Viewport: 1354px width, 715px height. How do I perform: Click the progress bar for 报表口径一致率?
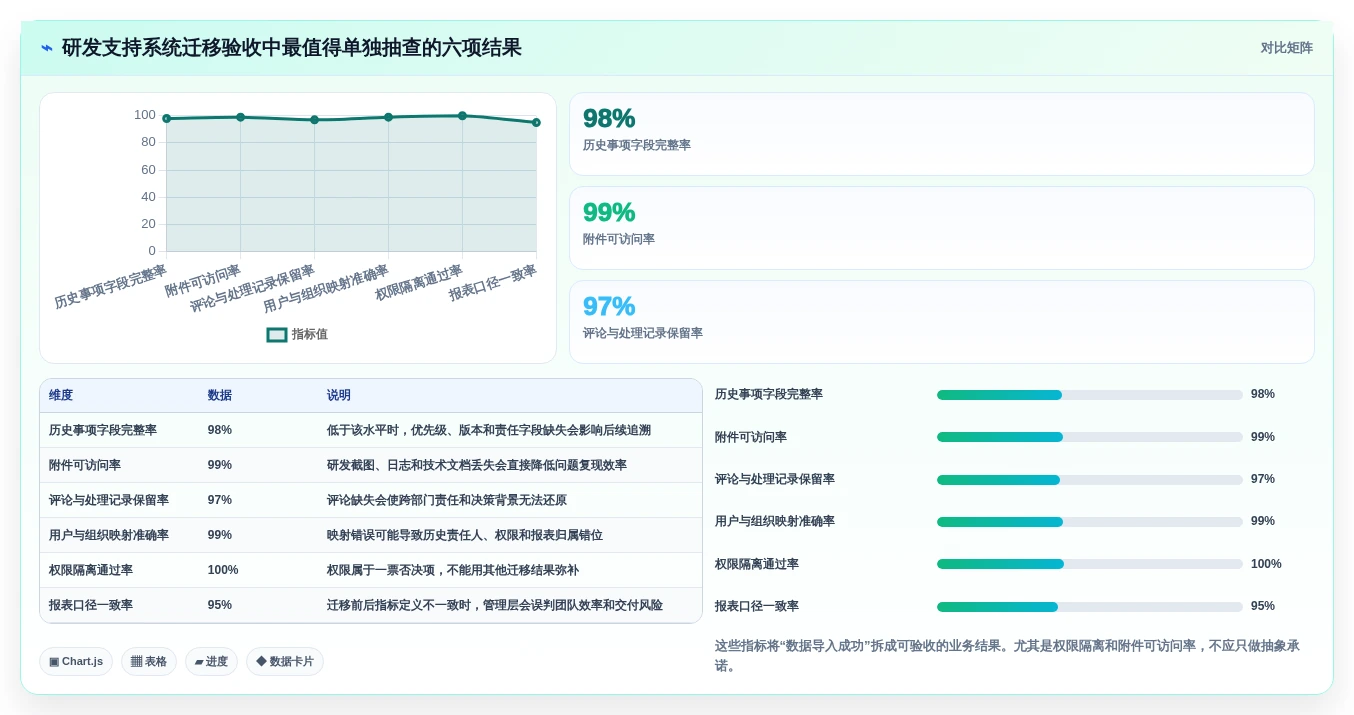[1090, 607]
